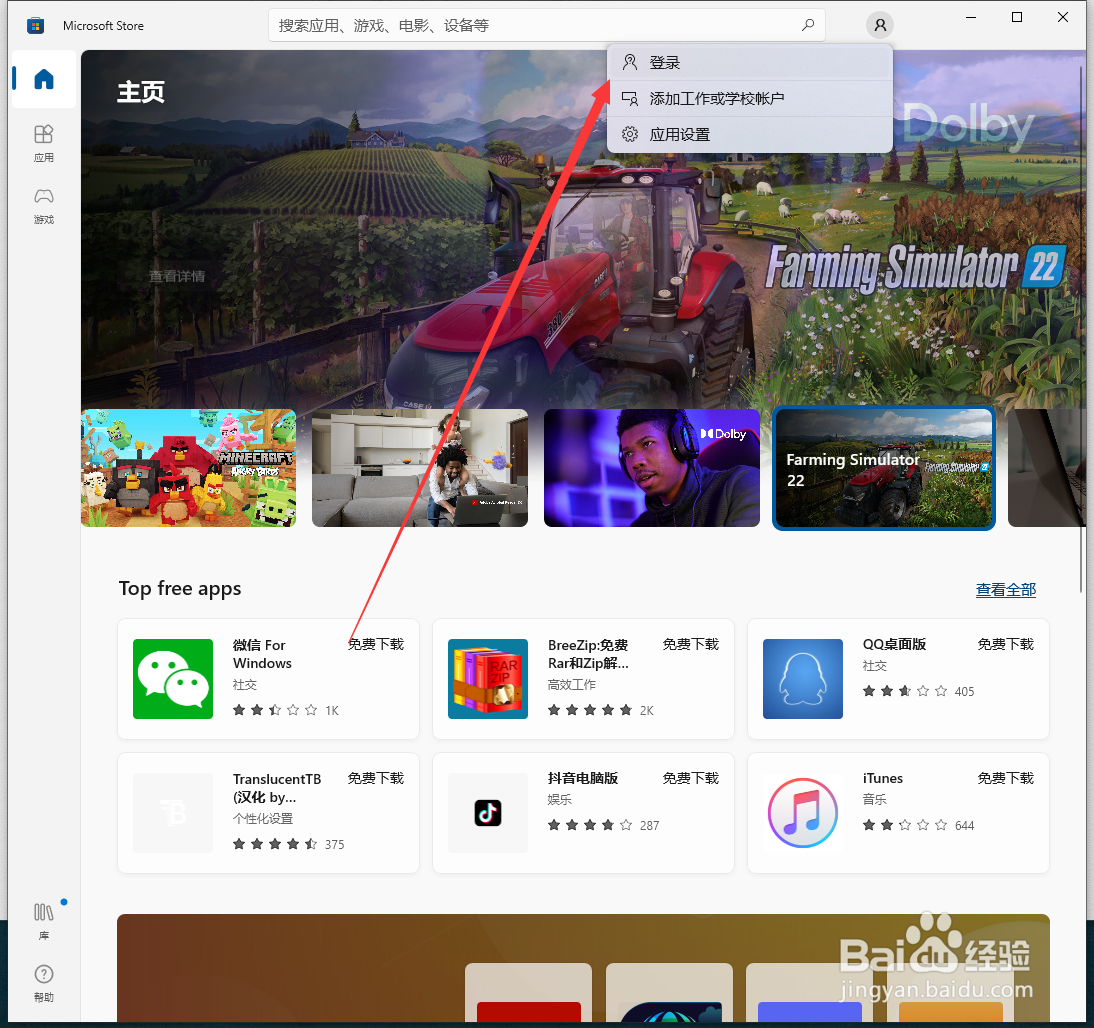This screenshot has height=1028, width=1094.
Task: Click the TranslucentTB (汉化 by... title
Action: click(277, 788)
